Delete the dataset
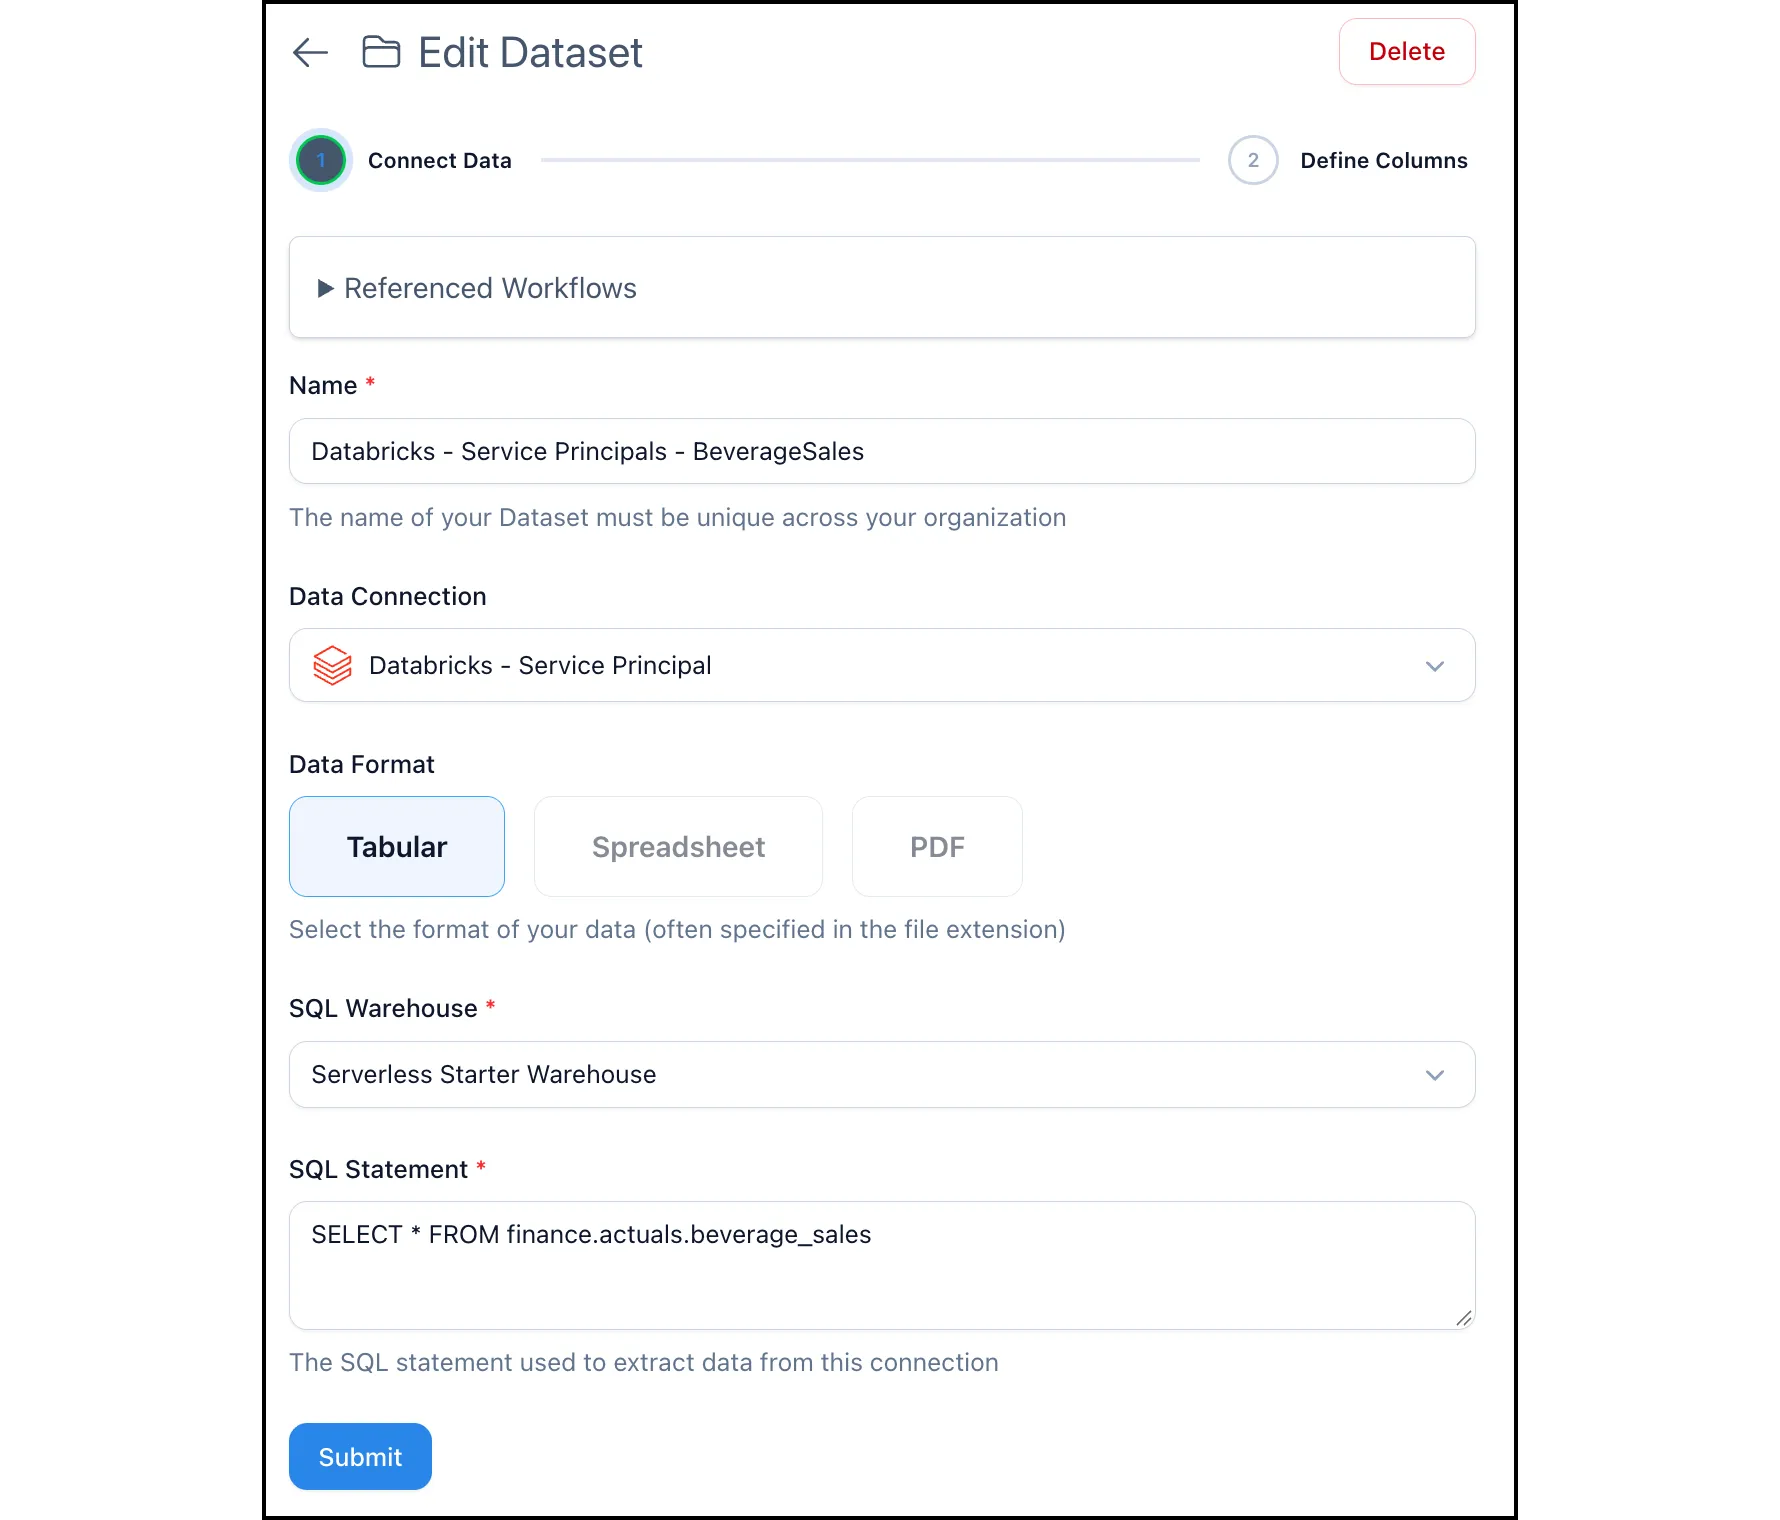 coord(1407,52)
